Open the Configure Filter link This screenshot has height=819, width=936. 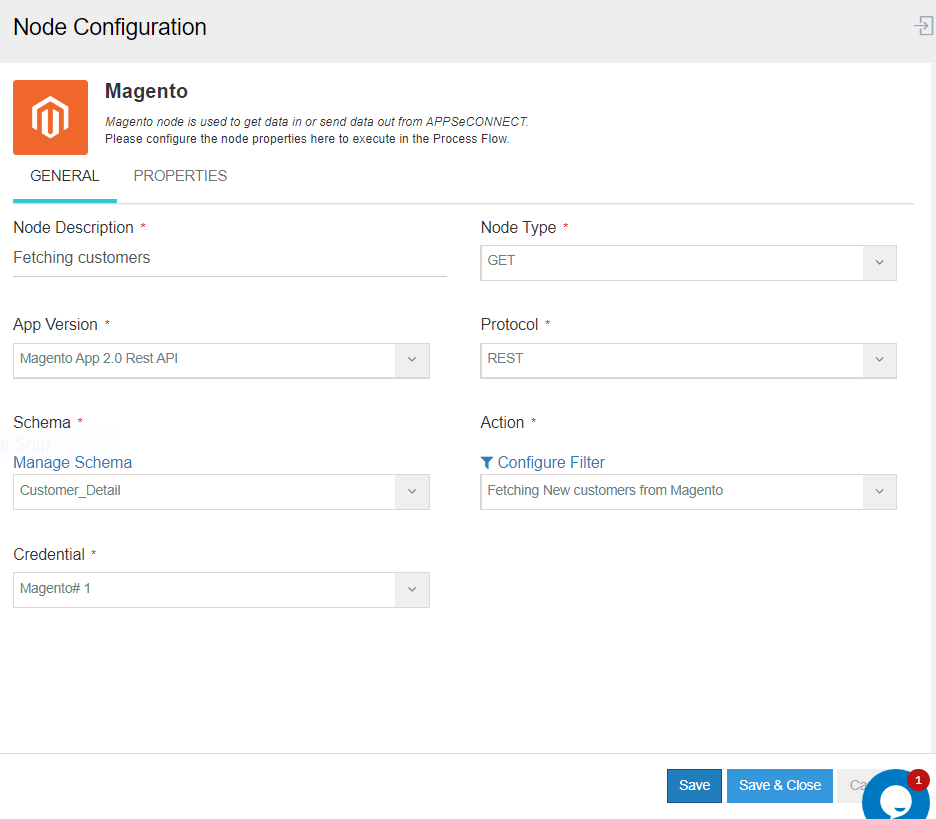pos(551,462)
